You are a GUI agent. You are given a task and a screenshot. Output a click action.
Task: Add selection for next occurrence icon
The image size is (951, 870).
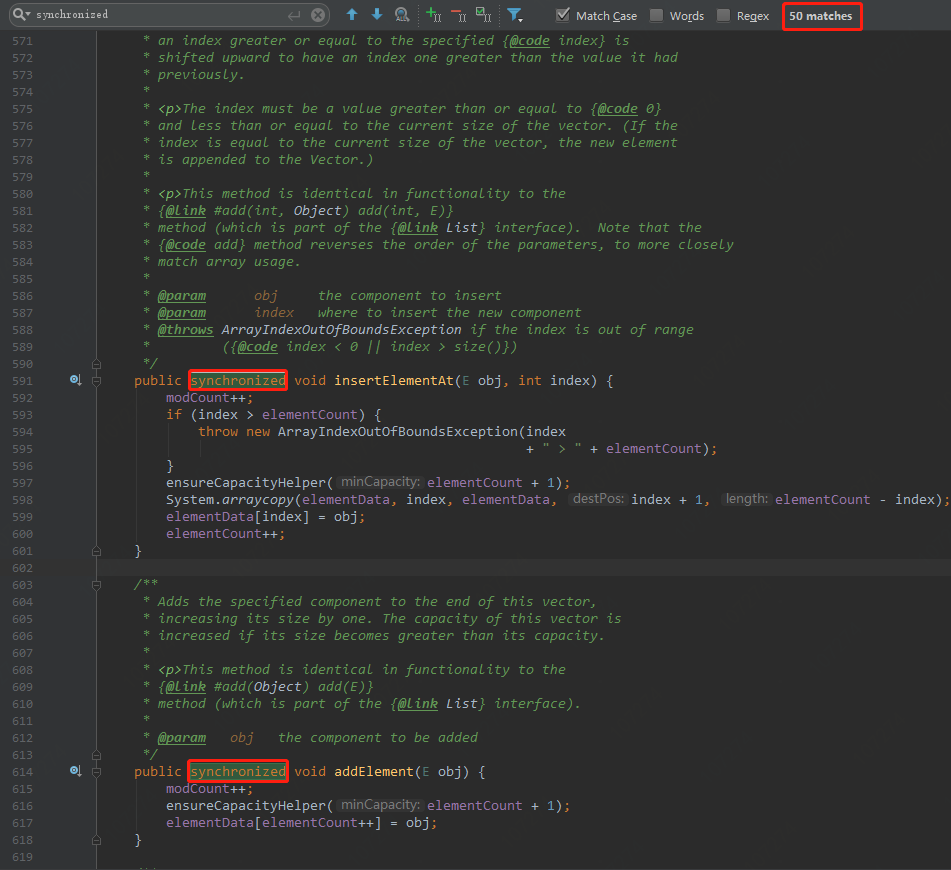[x=434, y=15]
